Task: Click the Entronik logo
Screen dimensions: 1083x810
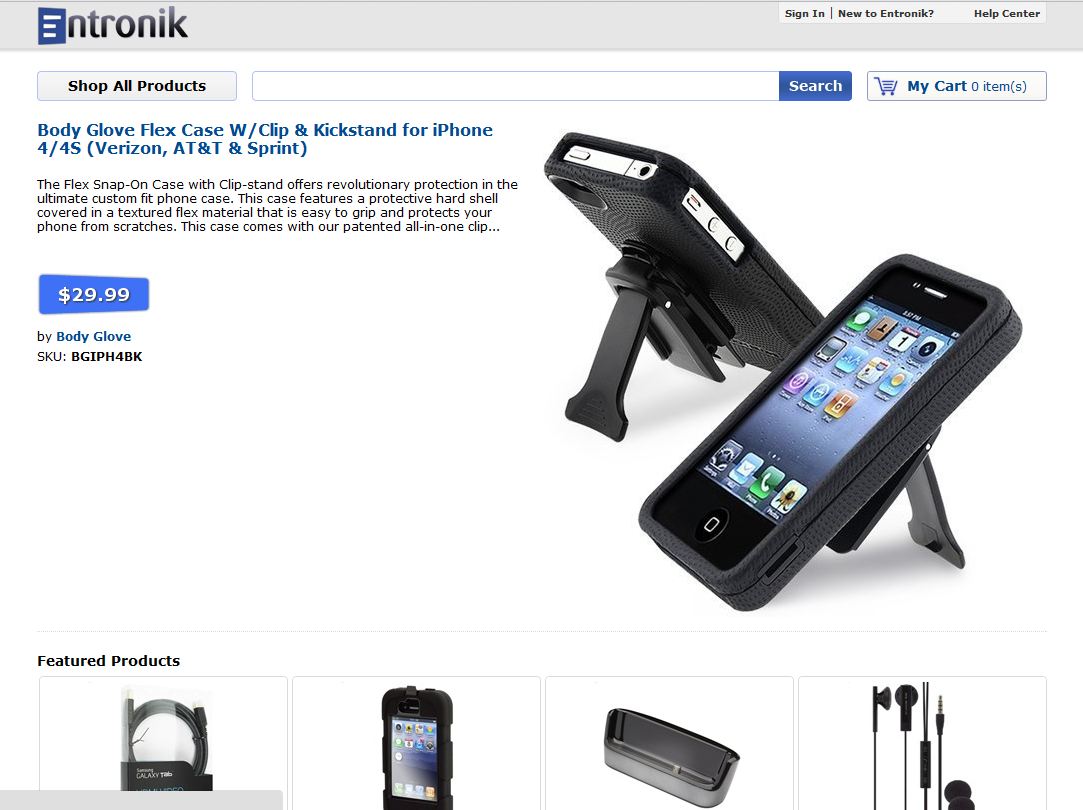Action: pos(113,26)
